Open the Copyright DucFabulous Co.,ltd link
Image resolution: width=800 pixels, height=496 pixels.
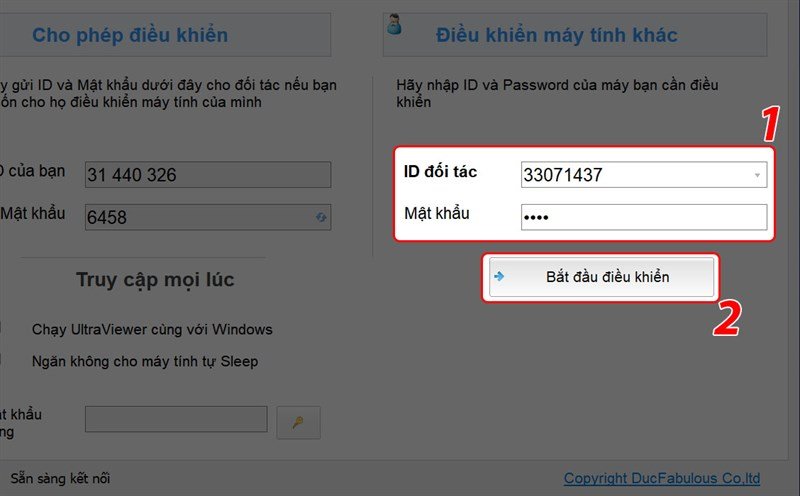coord(662,478)
